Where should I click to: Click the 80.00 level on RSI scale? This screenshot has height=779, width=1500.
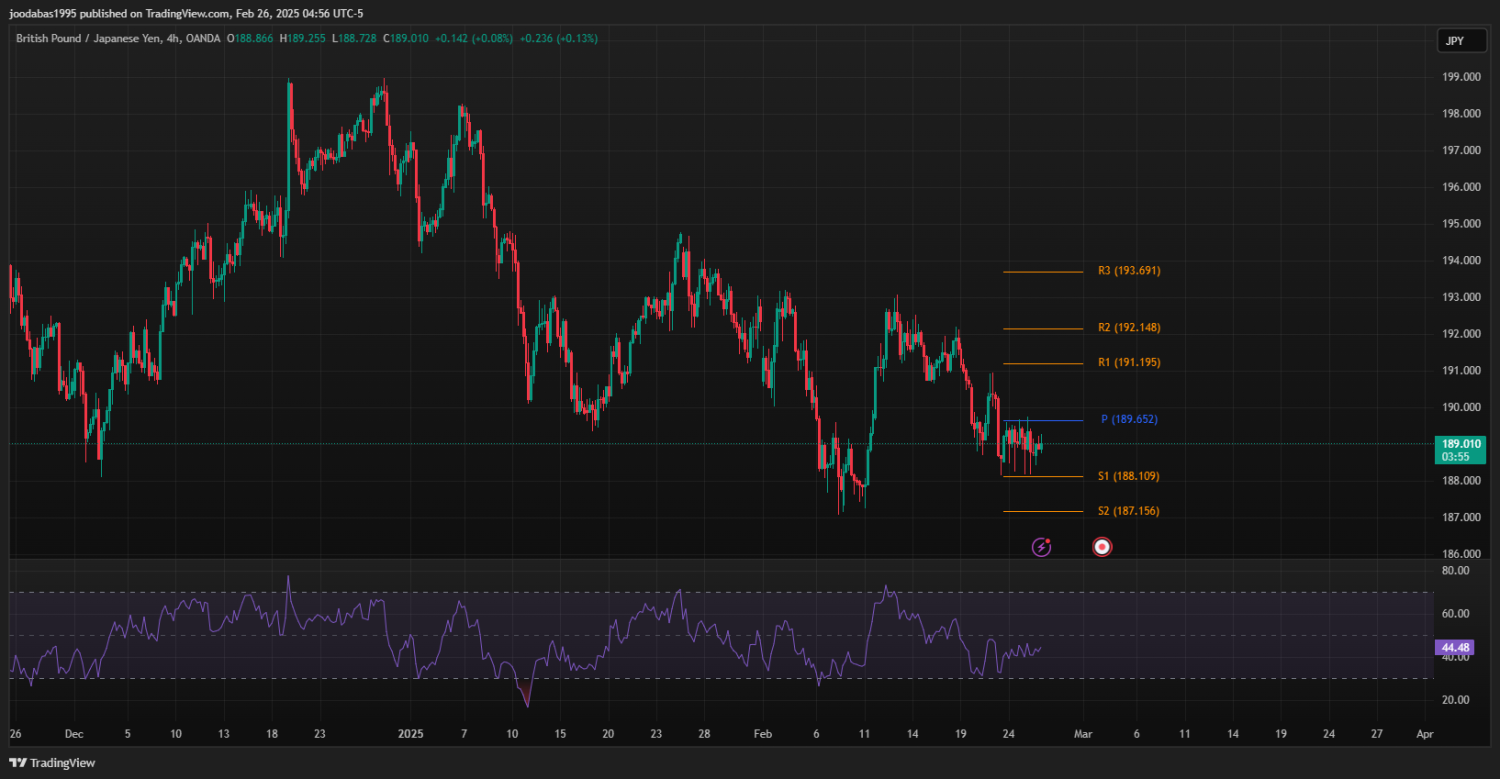tap(1455, 571)
